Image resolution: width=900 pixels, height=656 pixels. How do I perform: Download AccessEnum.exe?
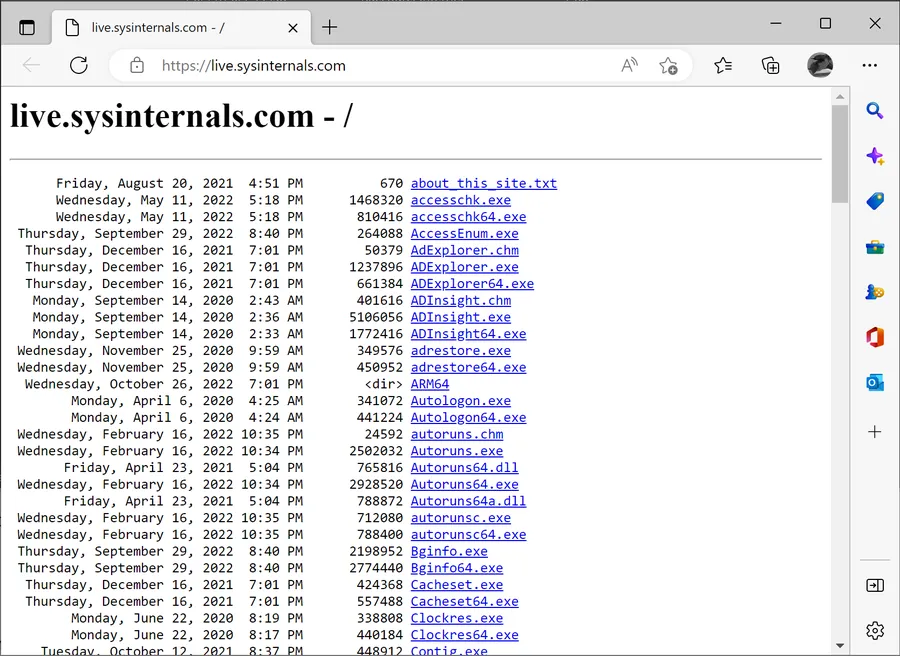(464, 234)
